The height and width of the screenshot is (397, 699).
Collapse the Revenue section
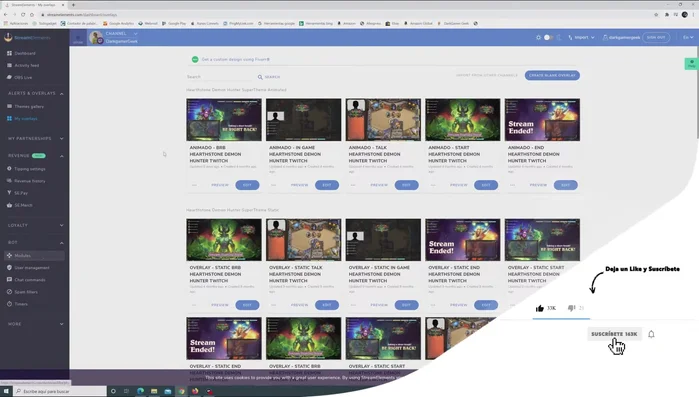click(x=62, y=156)
